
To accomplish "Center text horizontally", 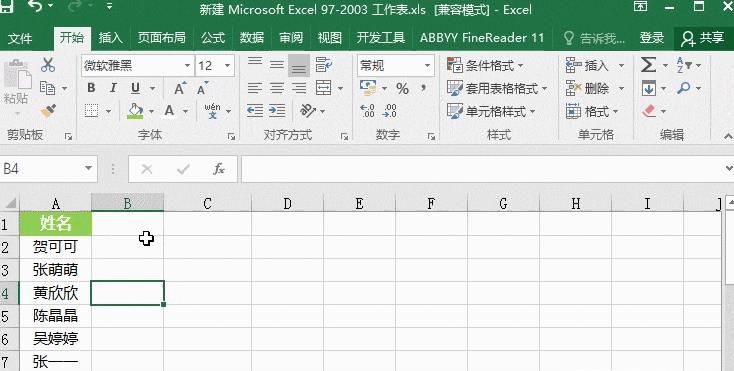I will tap(277, 88).
